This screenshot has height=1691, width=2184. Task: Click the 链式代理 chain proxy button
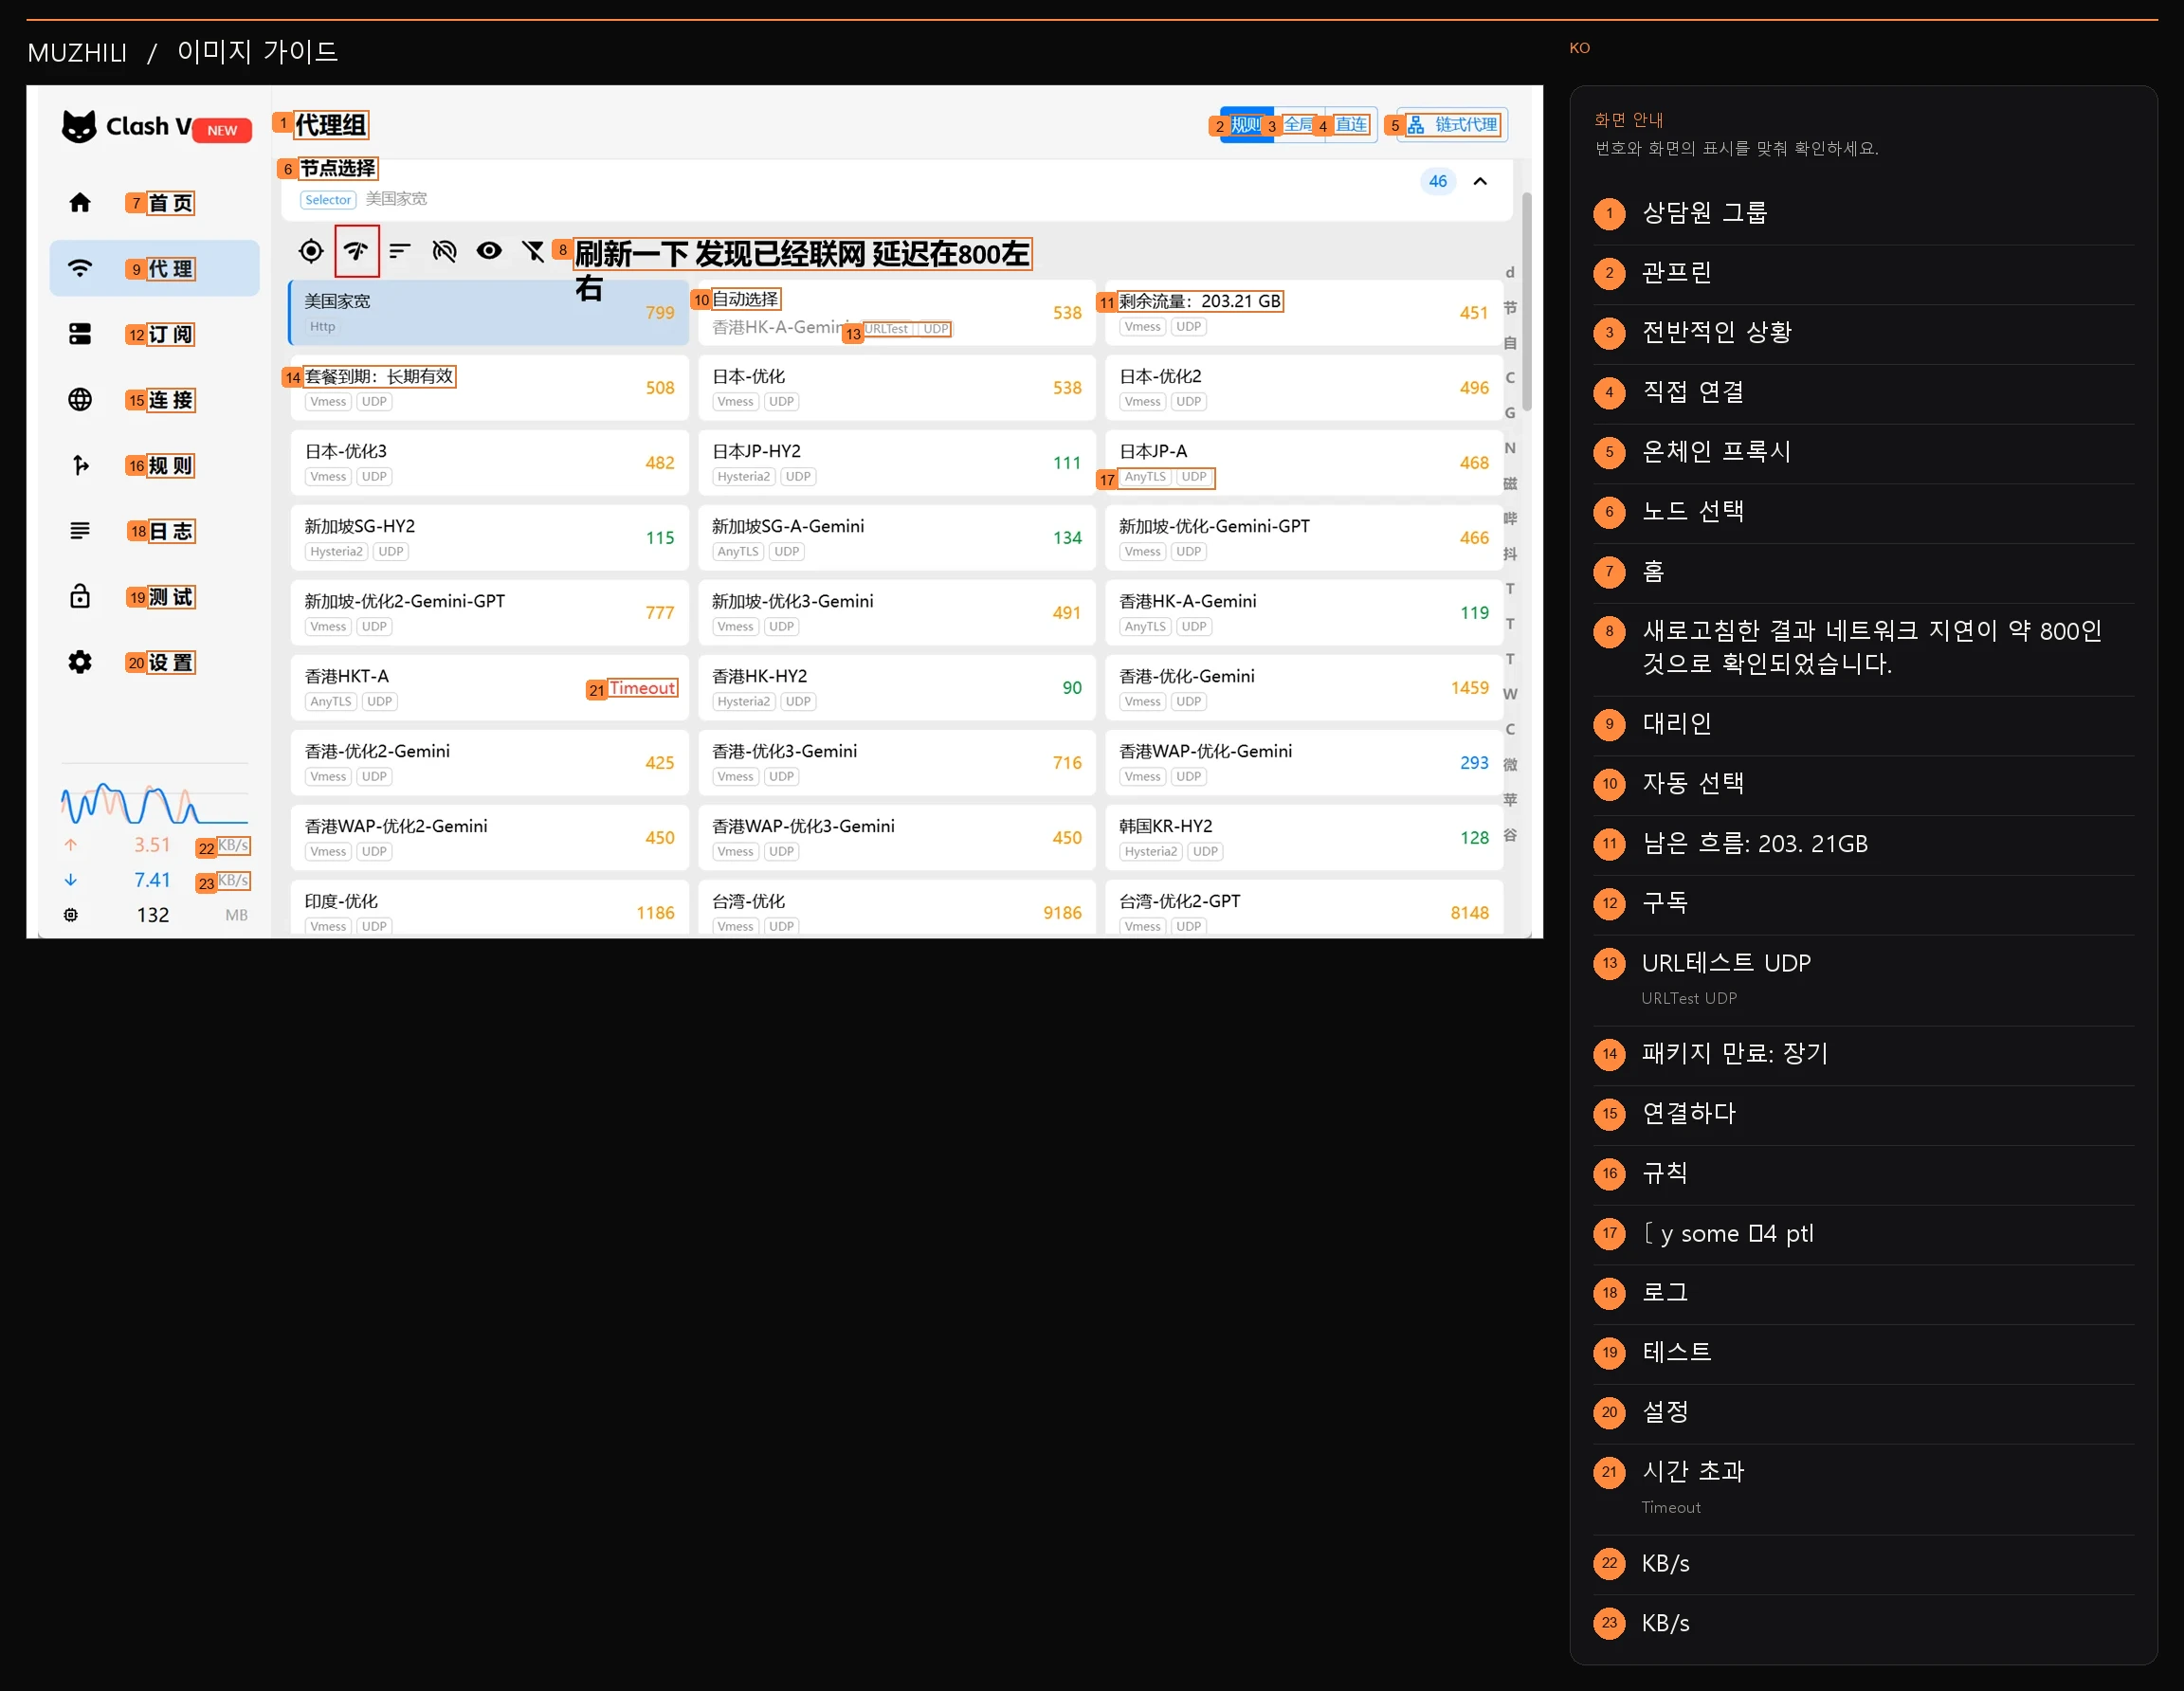pos(1453,125)
